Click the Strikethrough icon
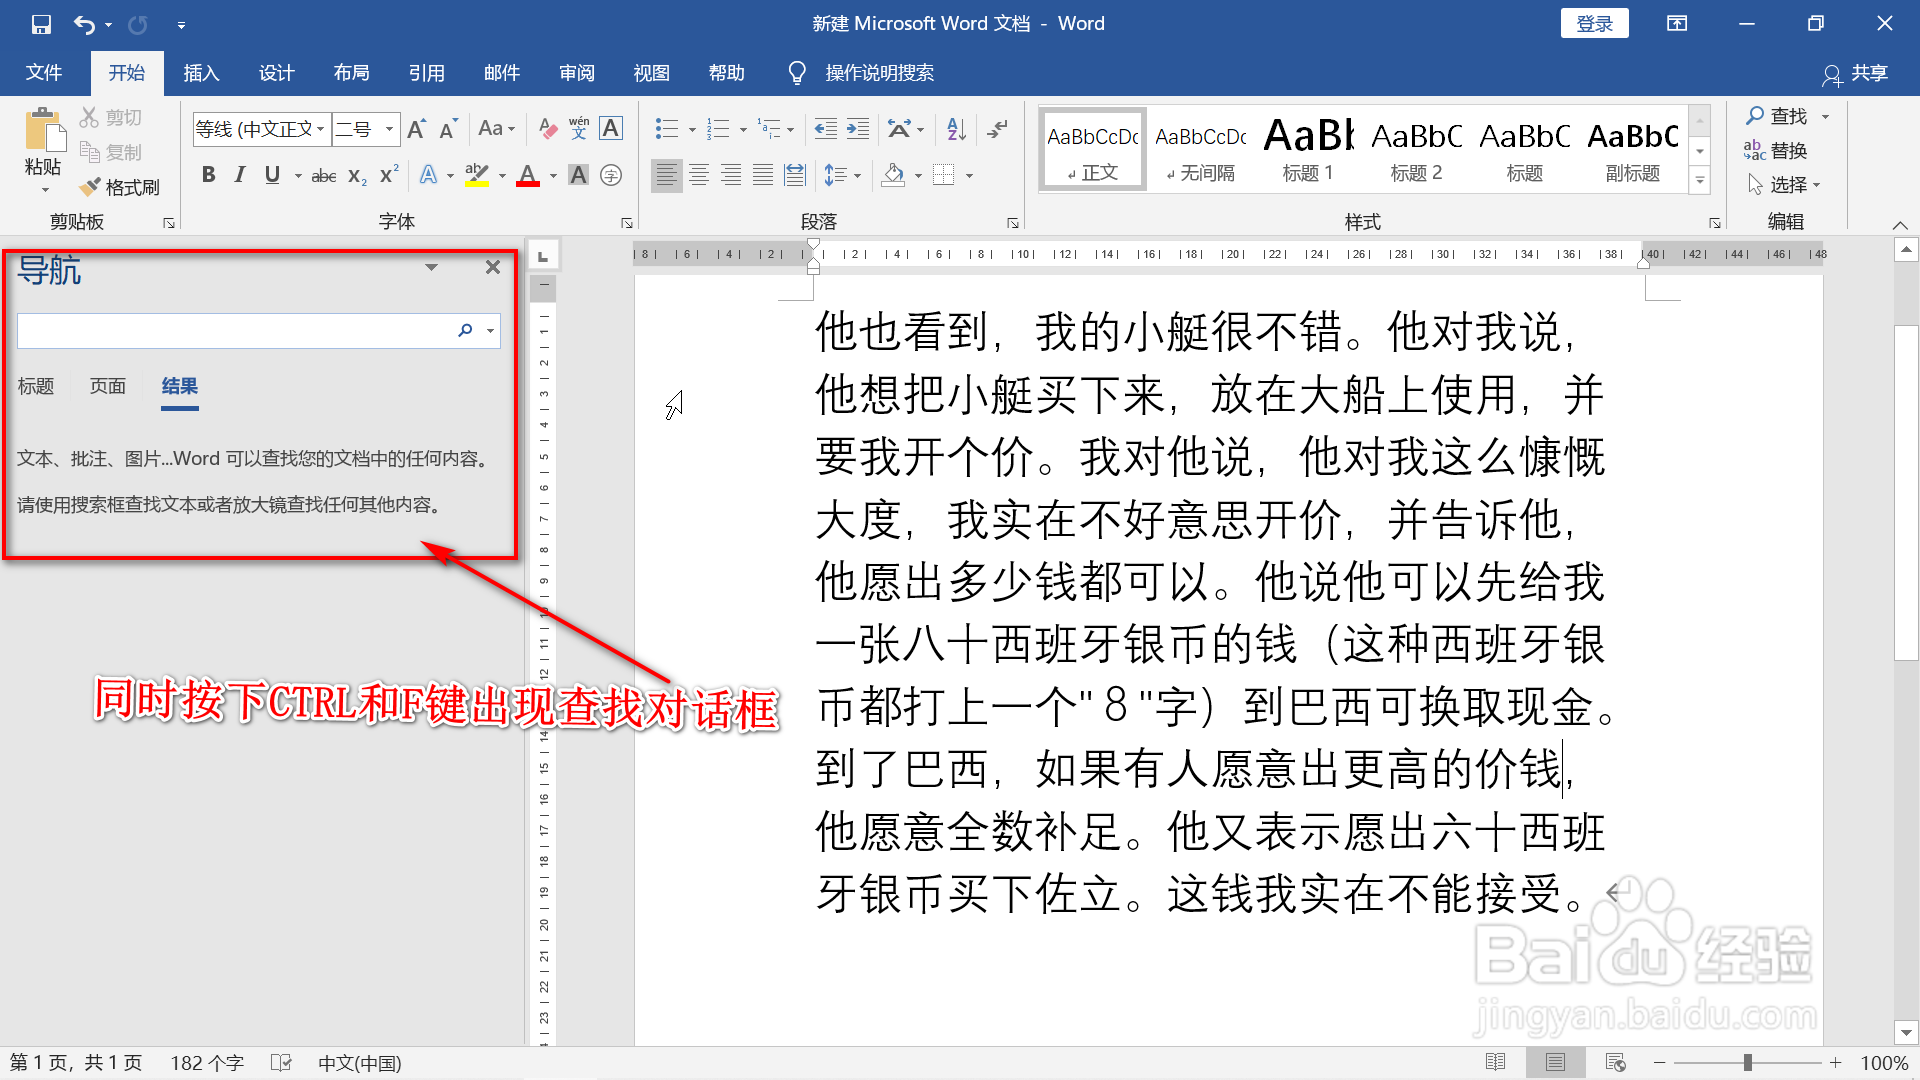 [x=322, y=175]
